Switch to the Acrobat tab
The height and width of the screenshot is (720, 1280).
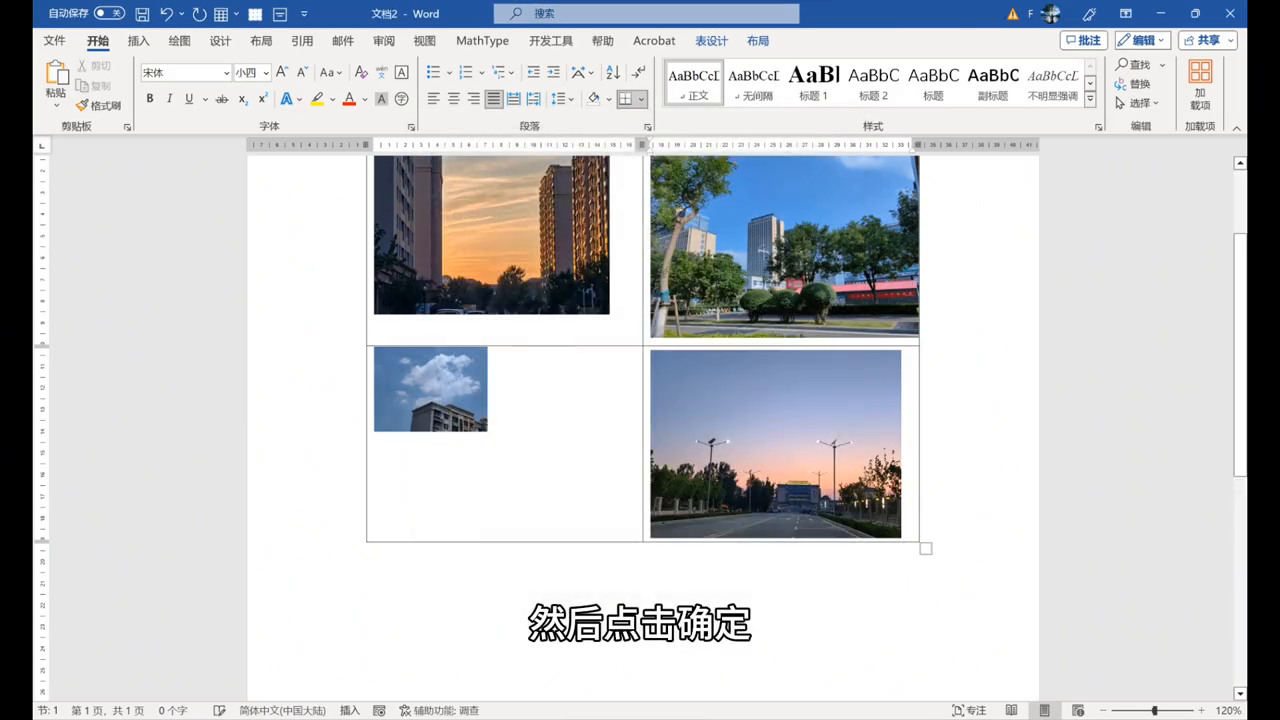[654, 41]
